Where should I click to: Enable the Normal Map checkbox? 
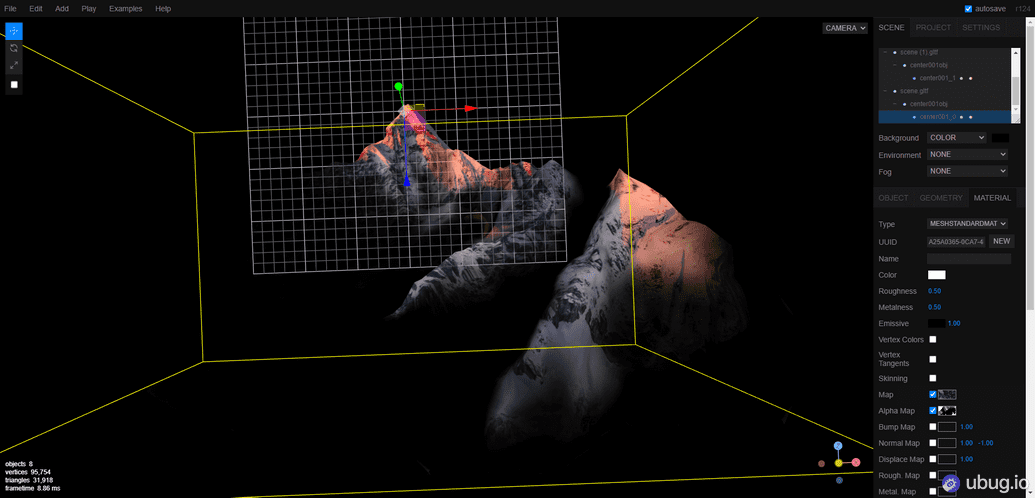[x=933, y=443]
